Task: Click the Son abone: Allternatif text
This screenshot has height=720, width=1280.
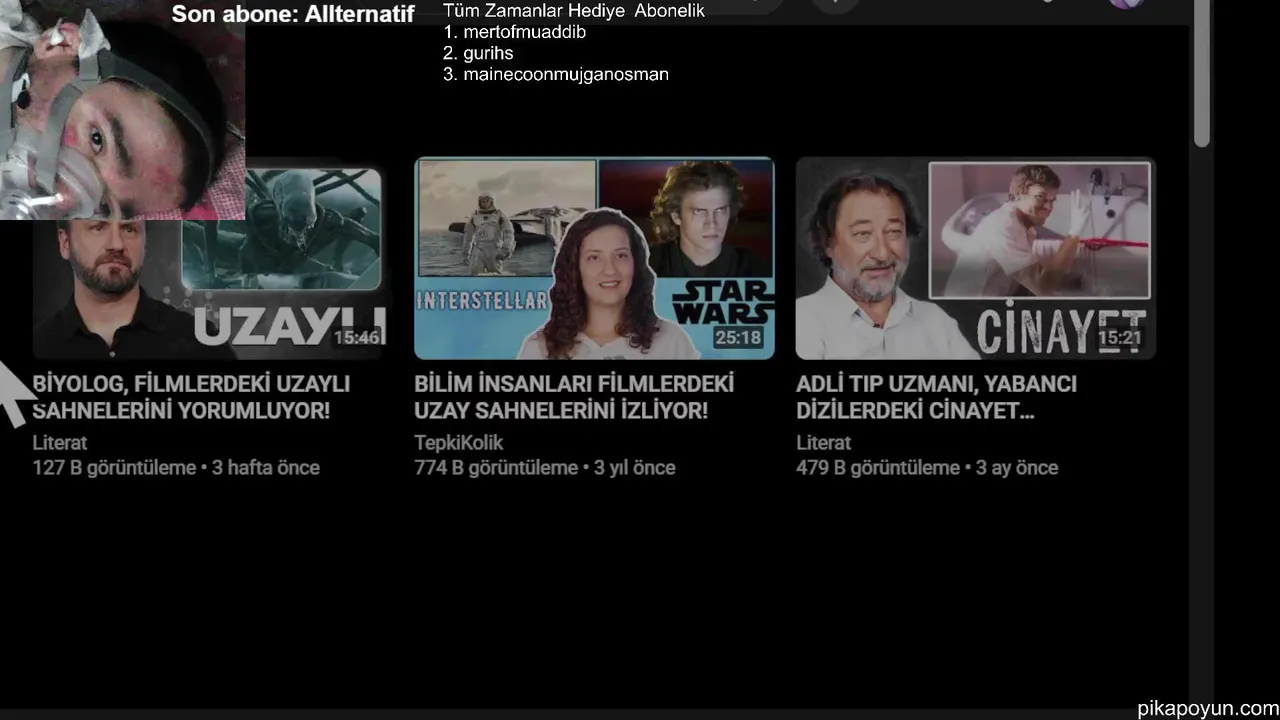Action: point(293,14)
